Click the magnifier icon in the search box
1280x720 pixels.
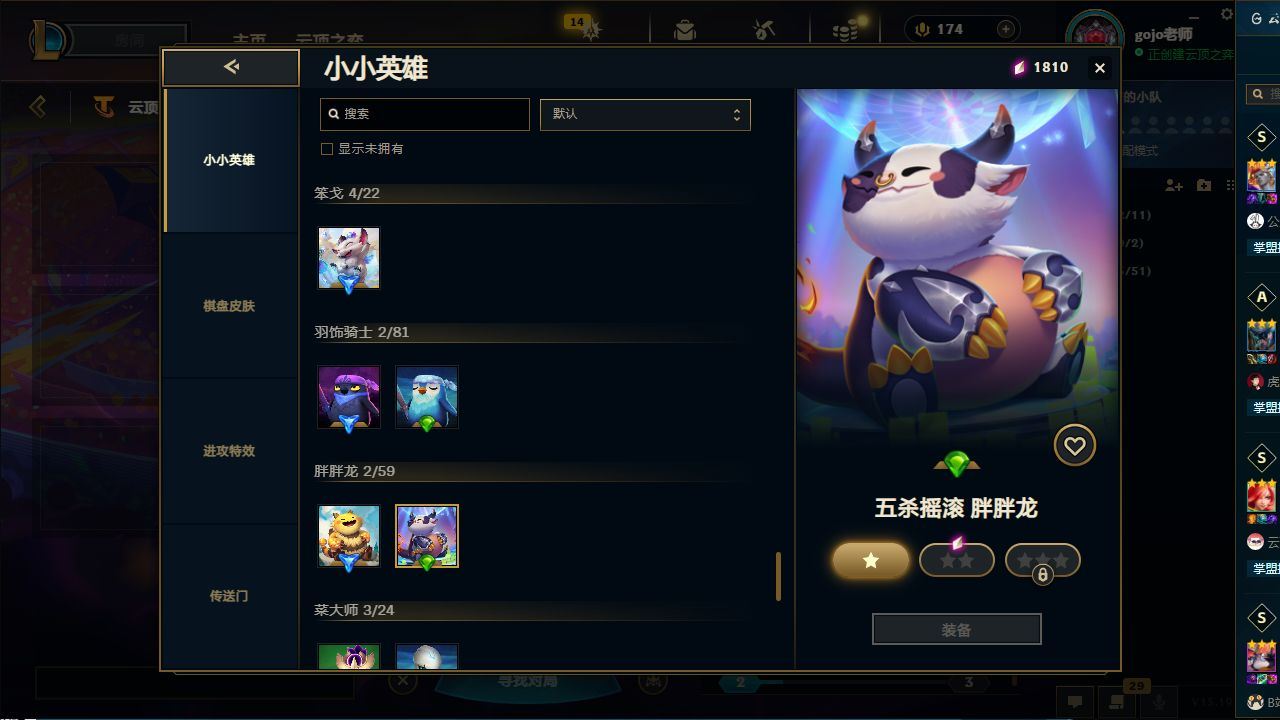(334, 114)
